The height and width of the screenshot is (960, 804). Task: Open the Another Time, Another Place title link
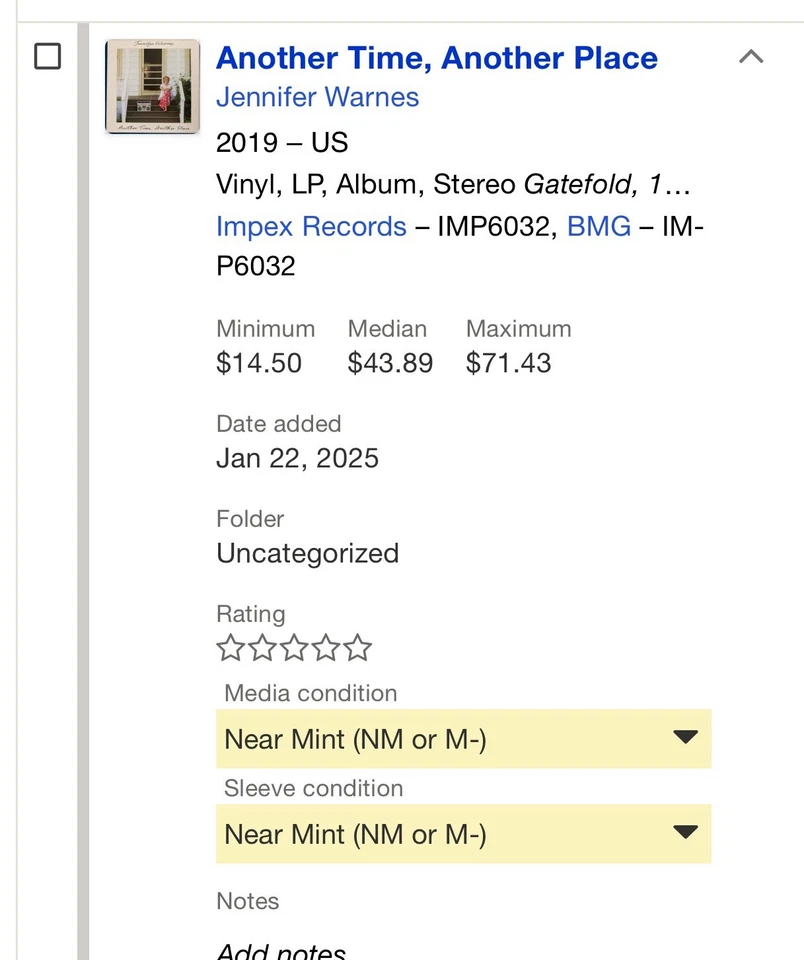436,58
